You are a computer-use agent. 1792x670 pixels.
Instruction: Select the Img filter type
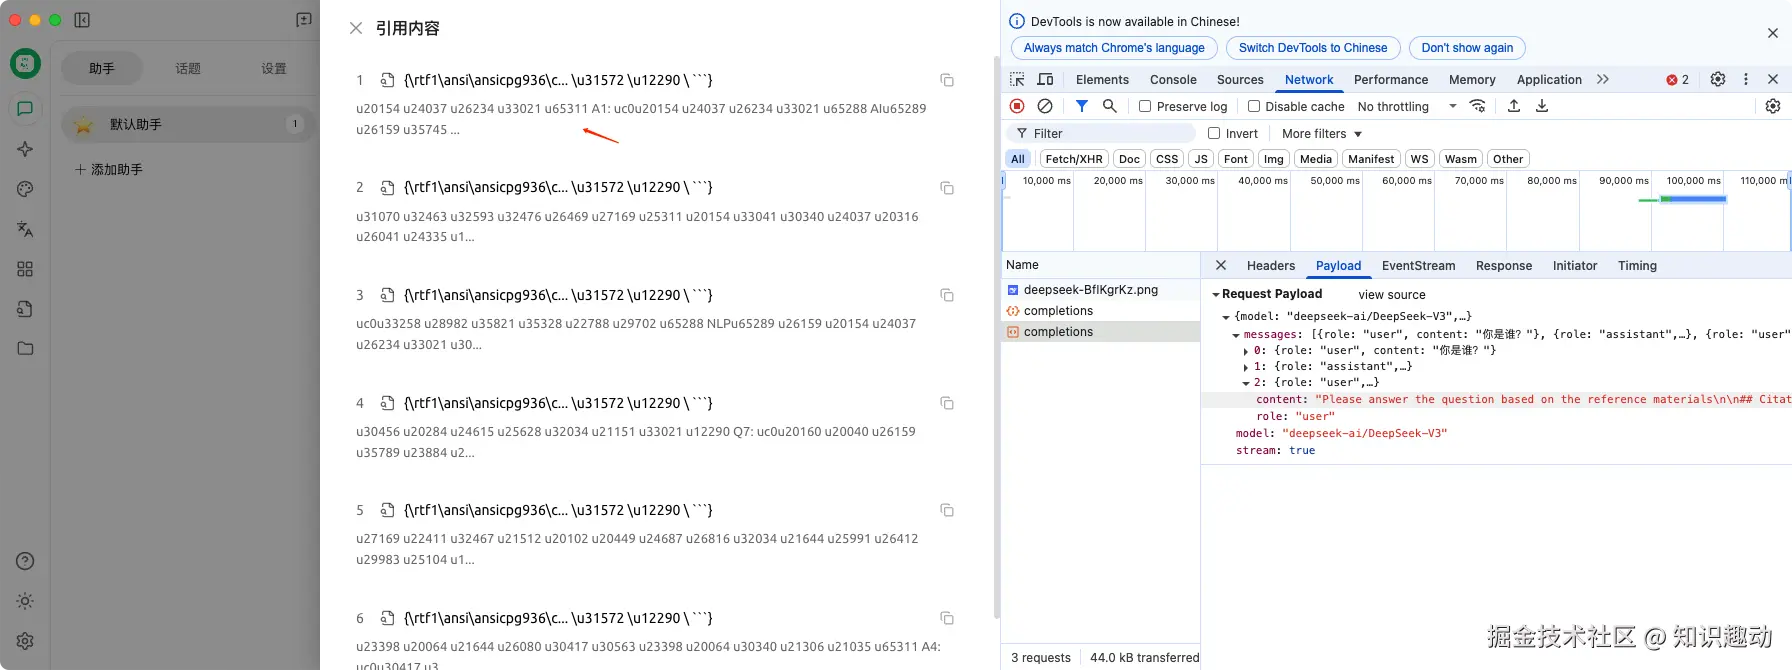[x=1274, y=159]
